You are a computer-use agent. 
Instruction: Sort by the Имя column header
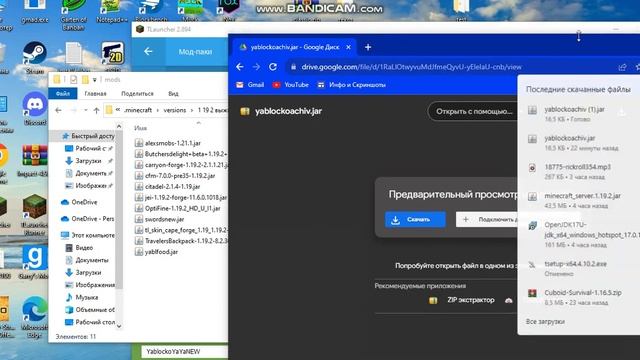coord(140,128)
